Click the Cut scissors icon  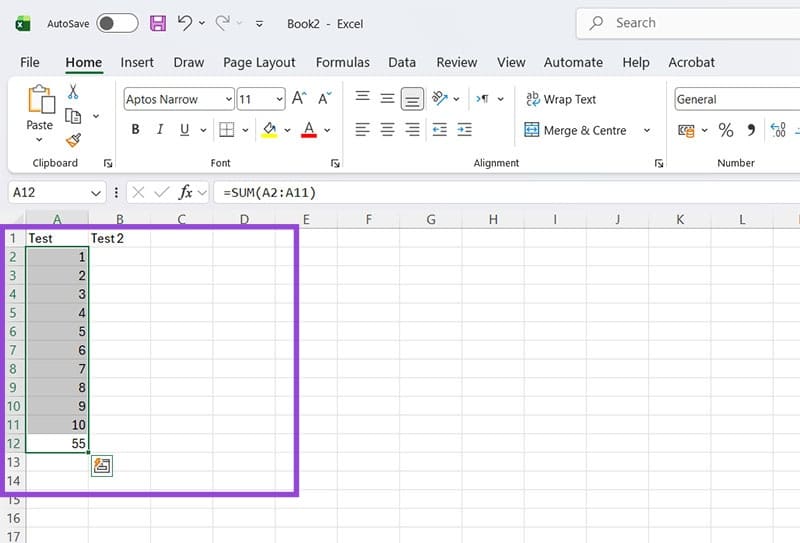73,92
